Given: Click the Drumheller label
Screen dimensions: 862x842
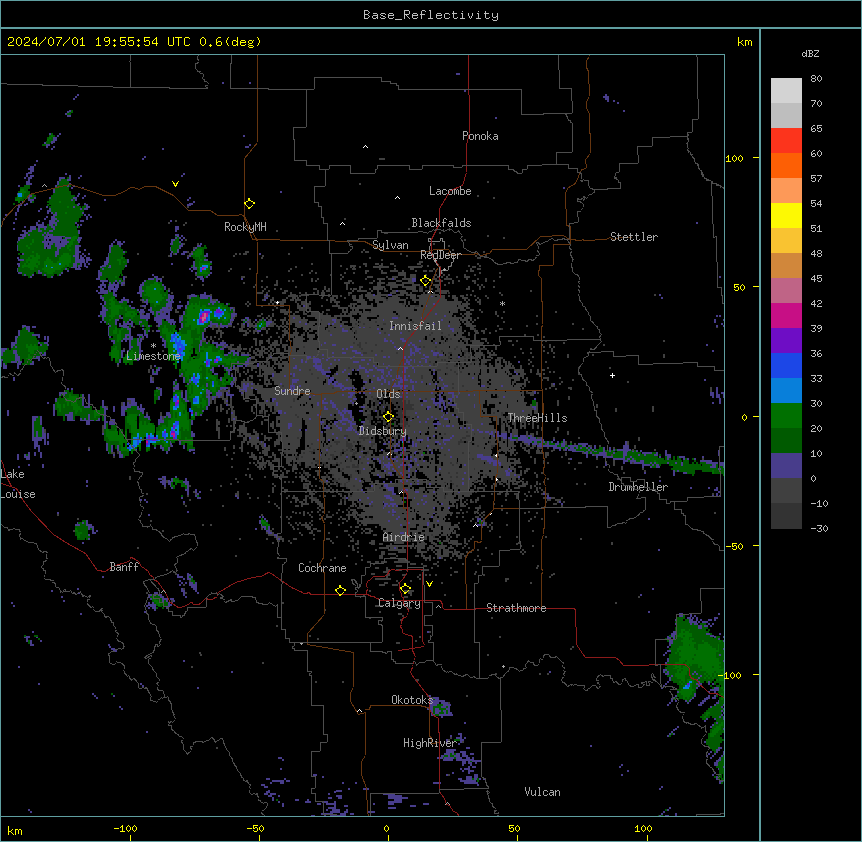Looking at the screenshot, I should coord(638,487).
